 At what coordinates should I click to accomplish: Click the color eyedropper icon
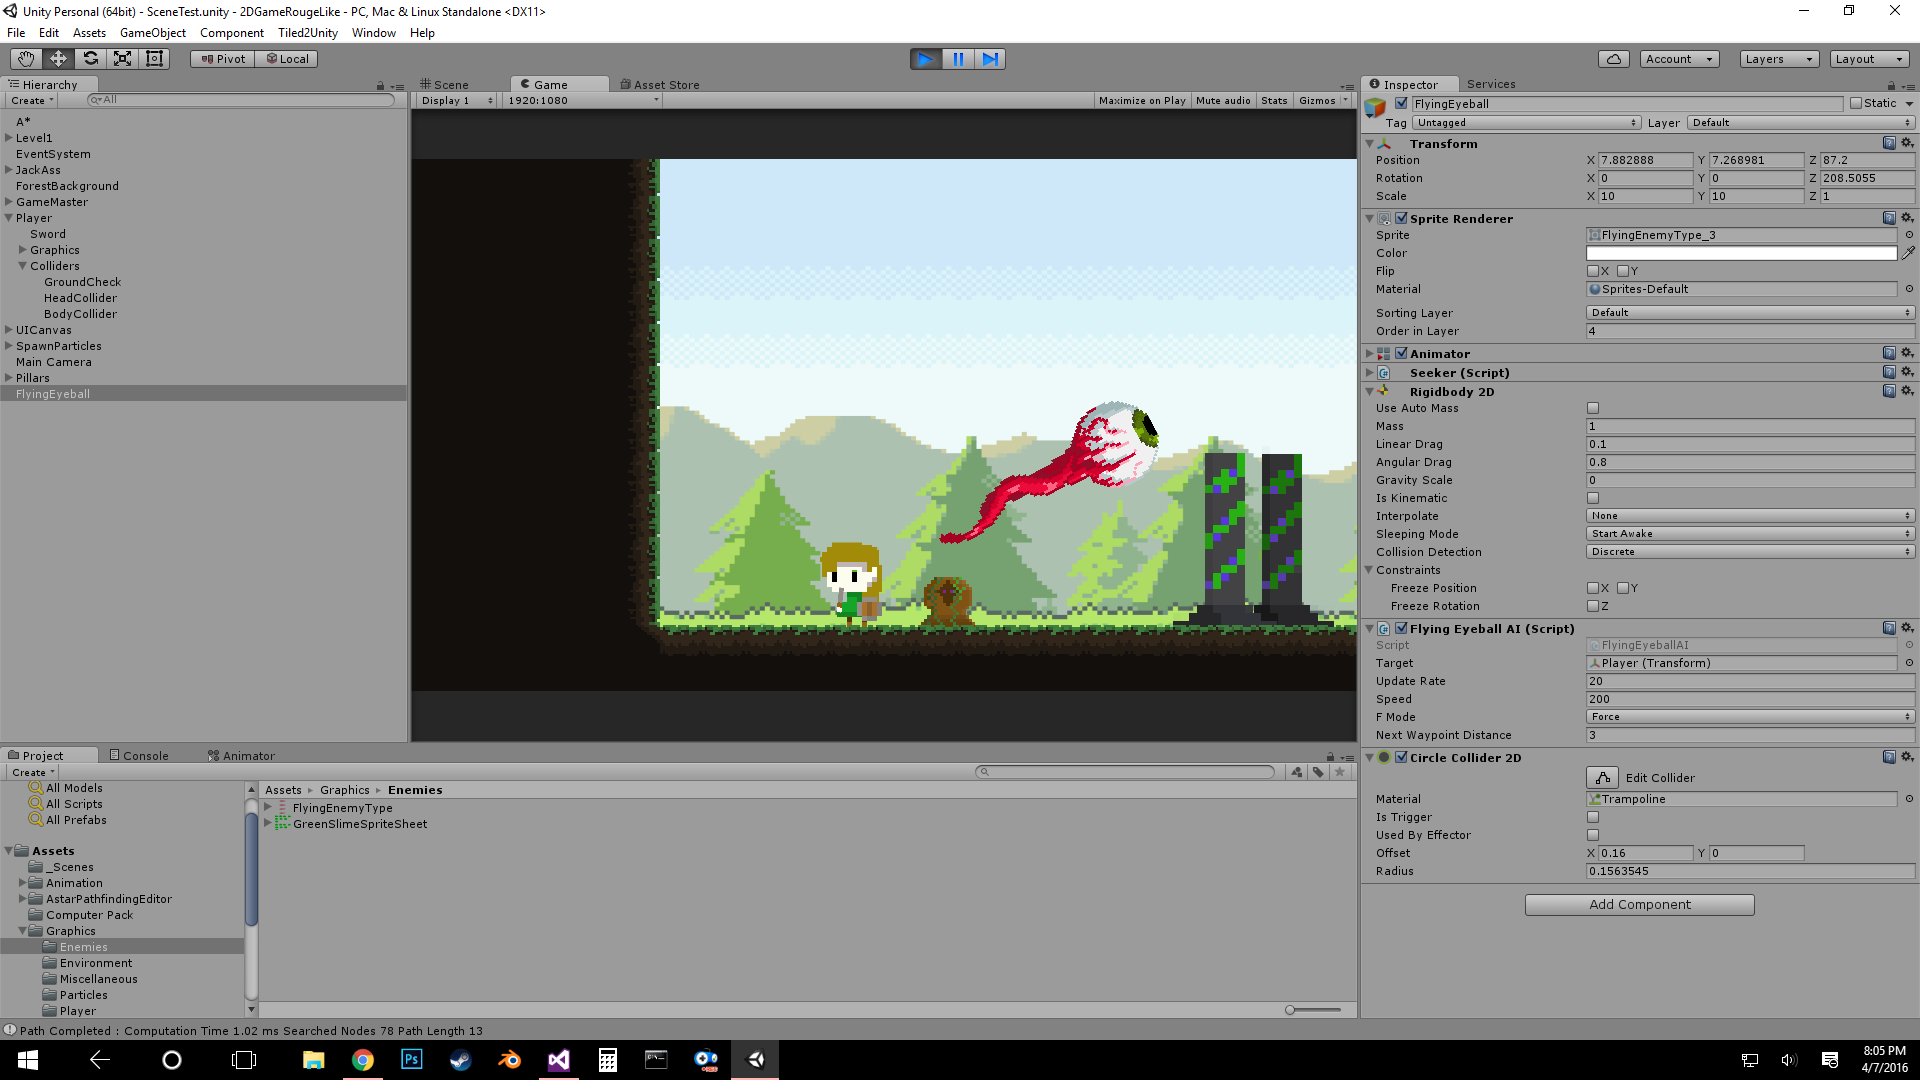coord(1908,253)
